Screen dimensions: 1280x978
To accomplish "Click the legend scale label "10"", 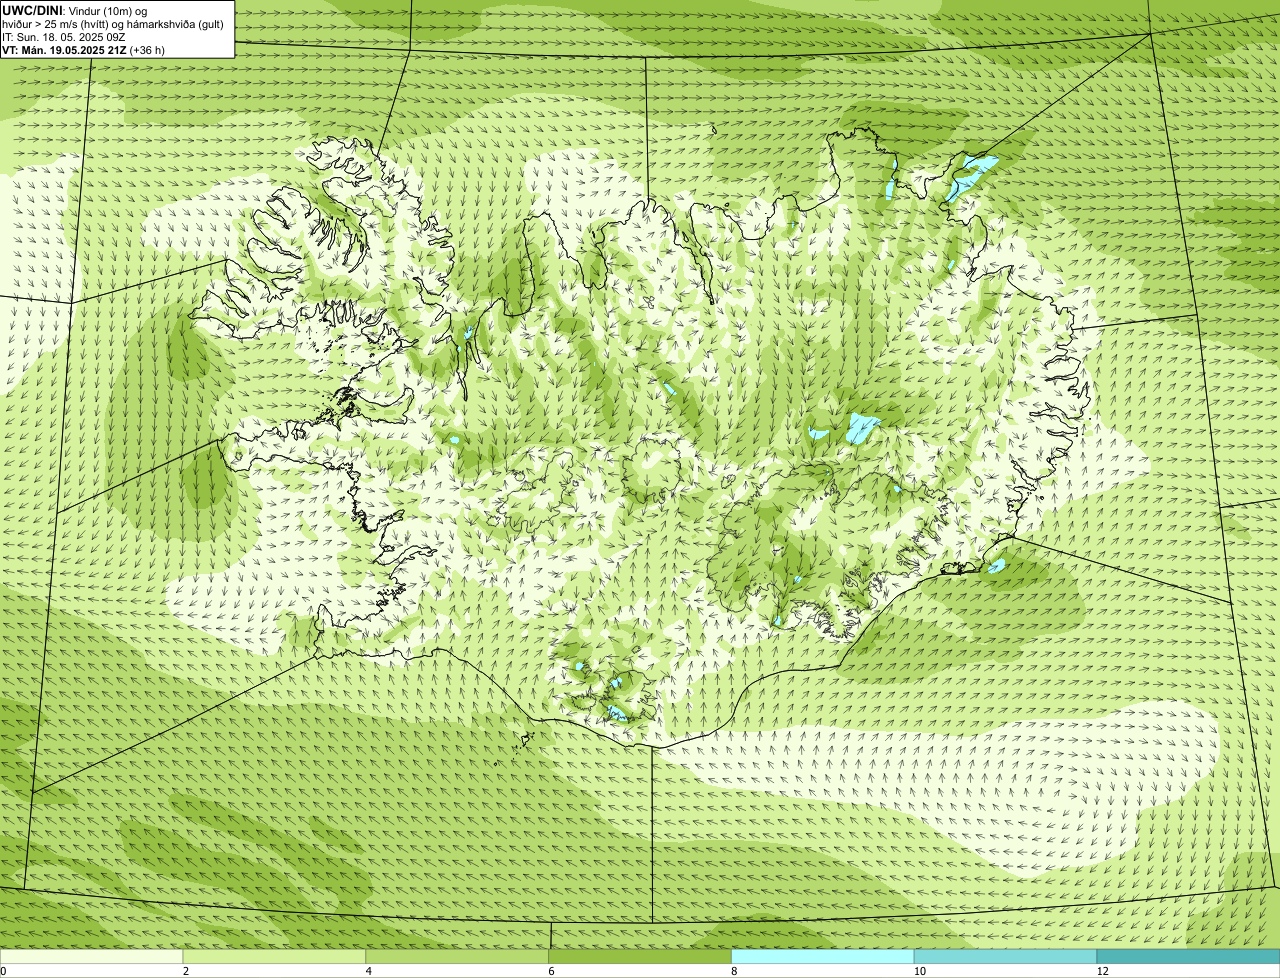I will coord(919,971).
